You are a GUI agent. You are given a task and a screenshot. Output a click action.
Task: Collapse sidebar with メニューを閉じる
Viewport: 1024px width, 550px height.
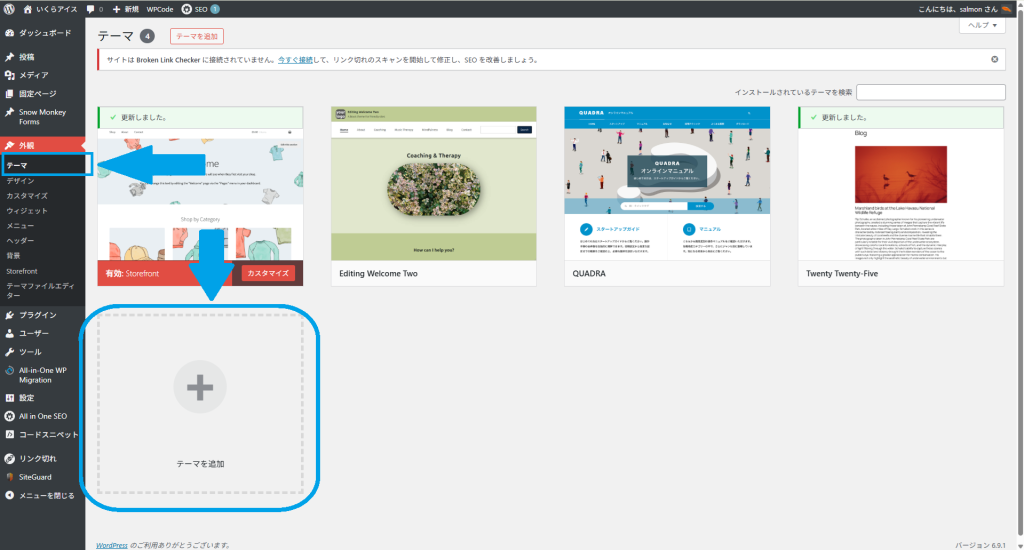[46, 495]
